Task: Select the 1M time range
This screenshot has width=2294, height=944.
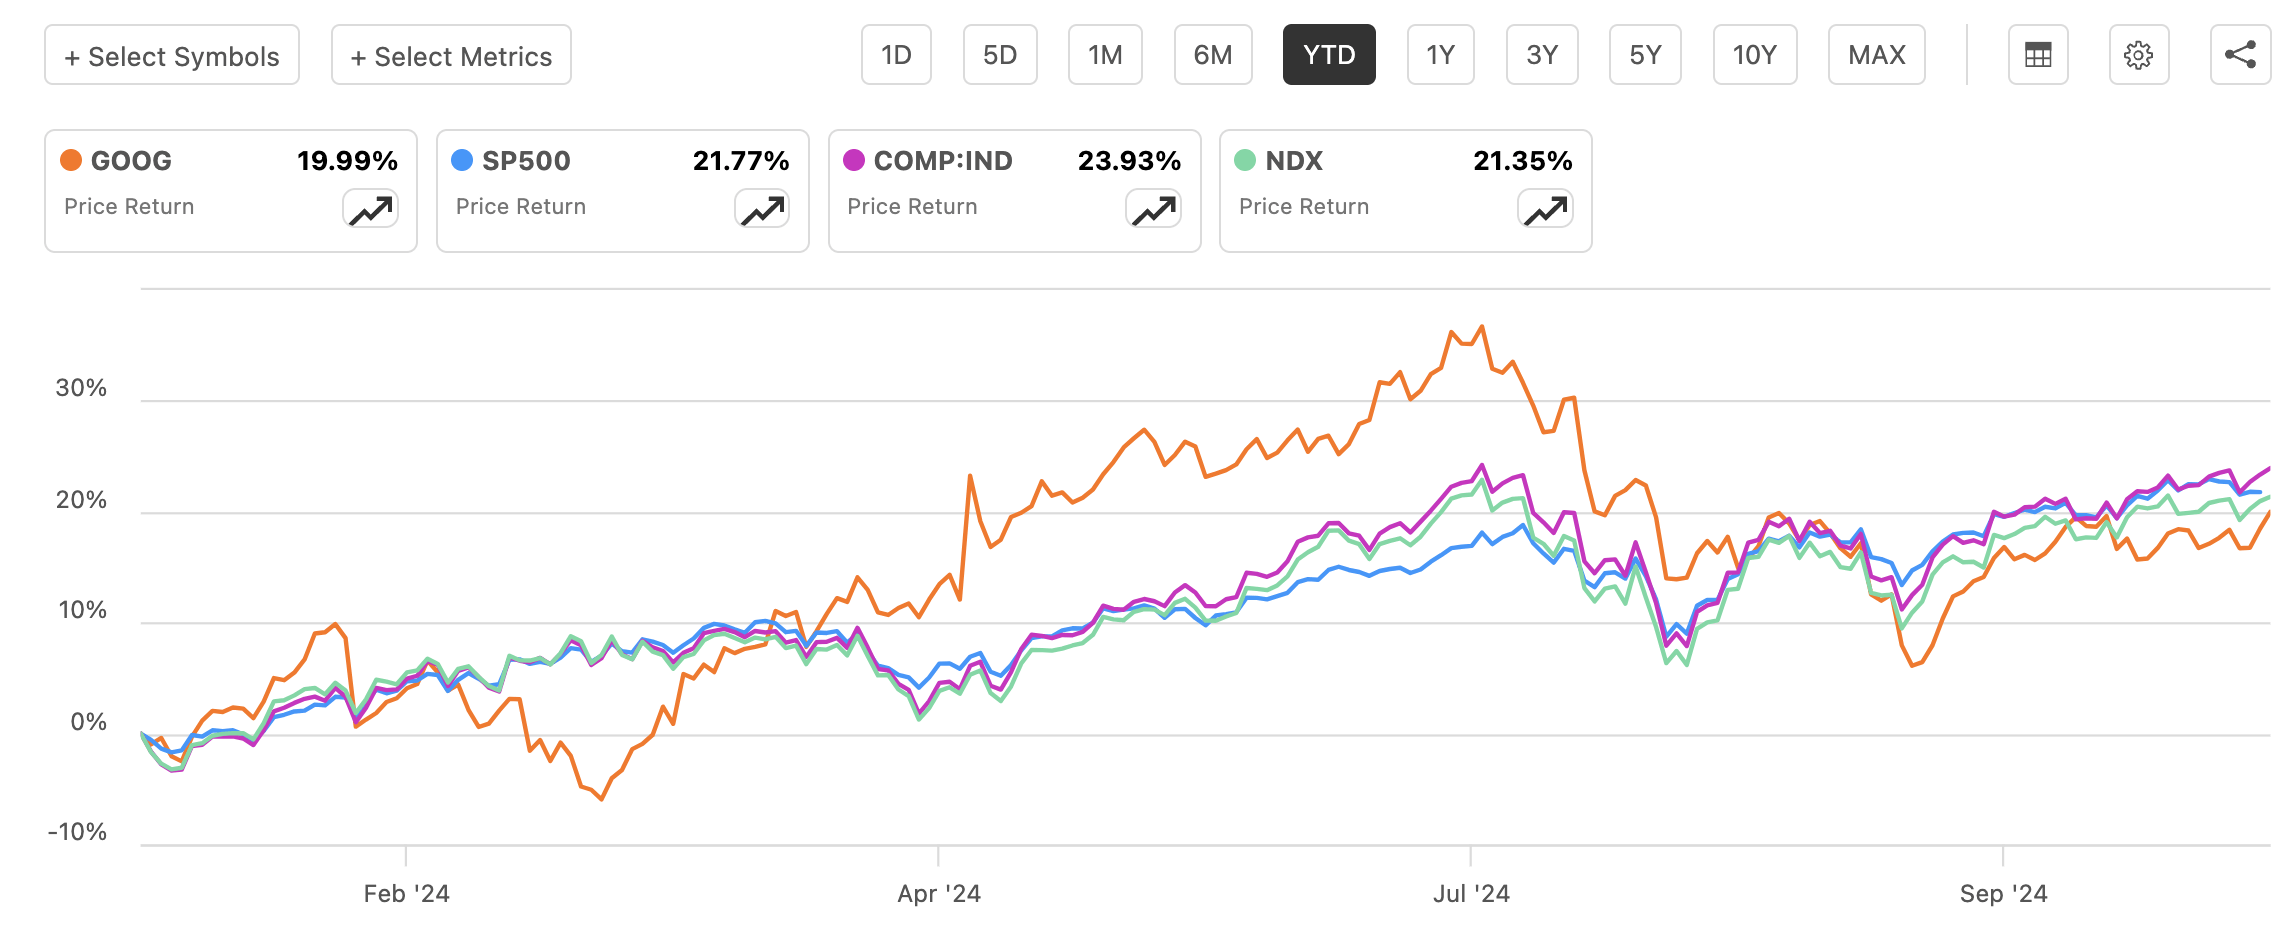Action: pyautogui.click(x=1105, y=55)
